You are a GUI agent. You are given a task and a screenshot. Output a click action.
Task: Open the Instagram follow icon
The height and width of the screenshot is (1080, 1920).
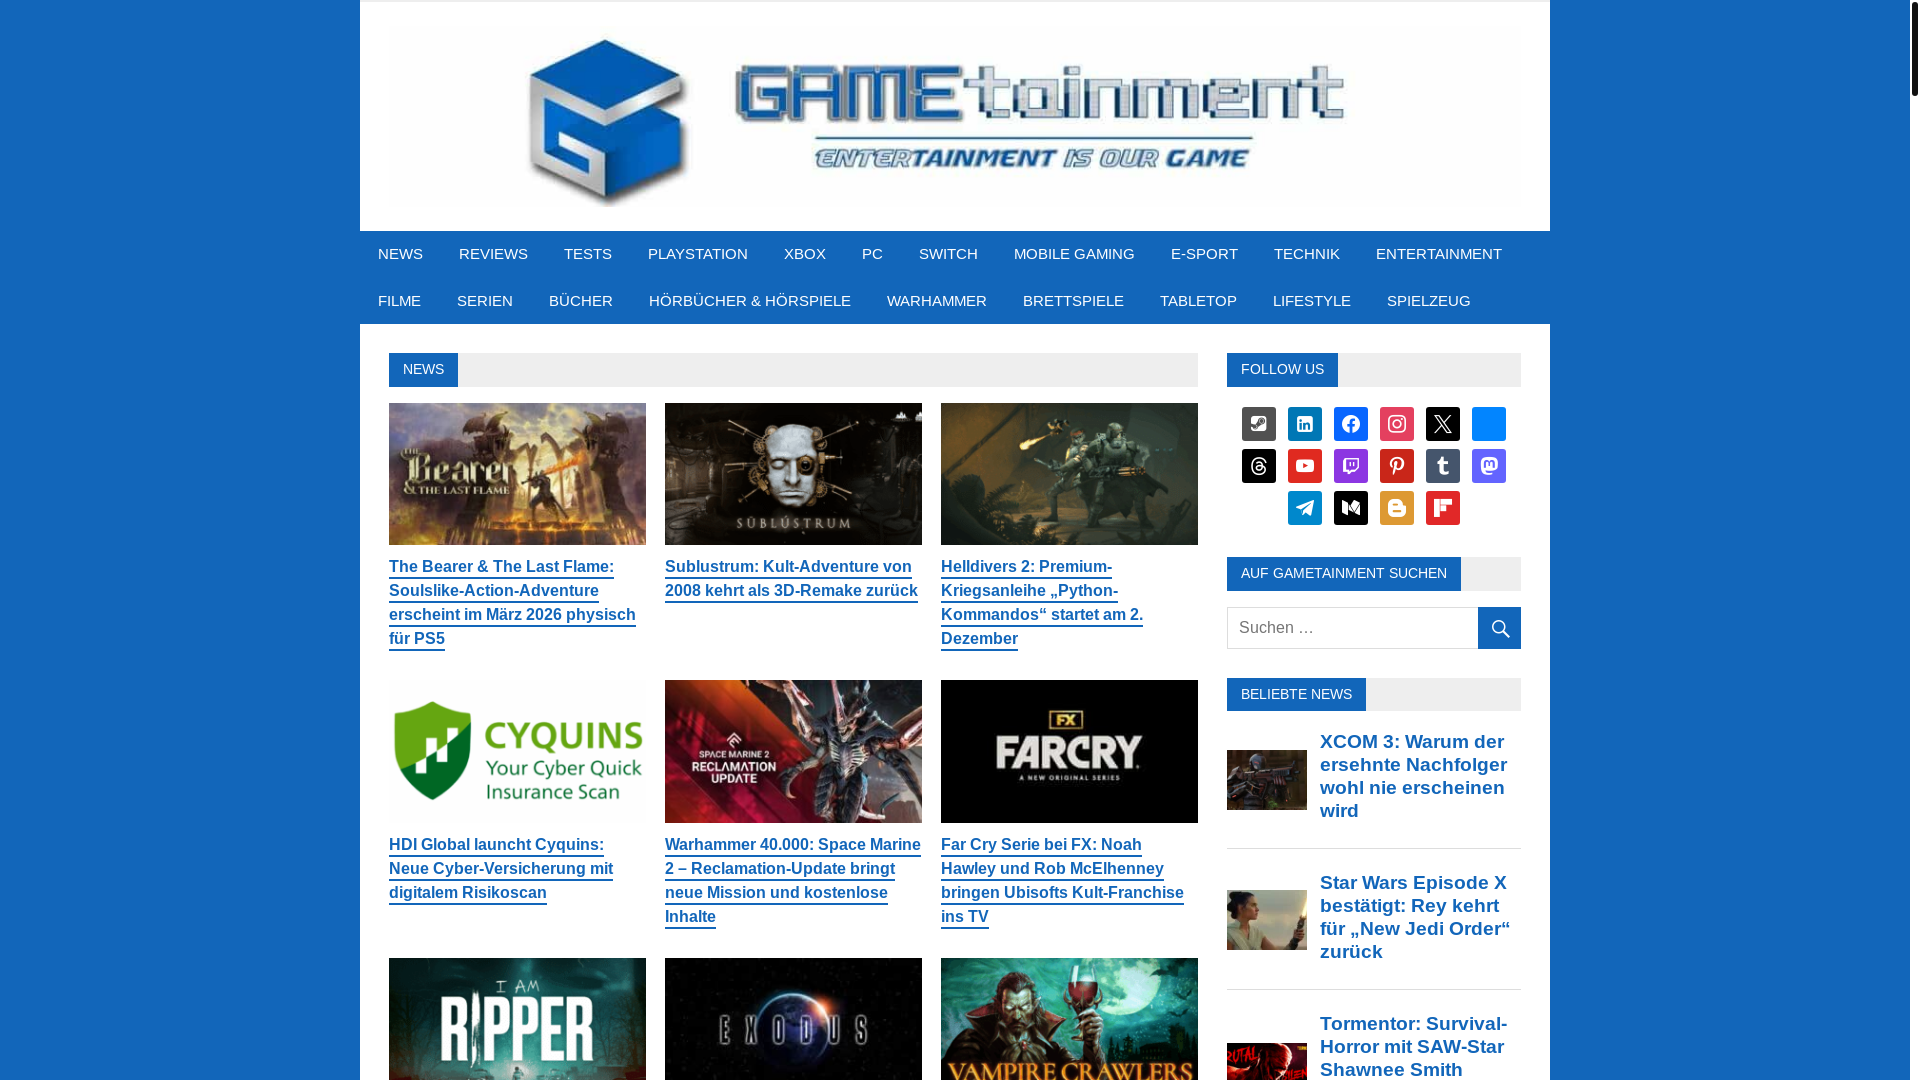click(x=1396, y=424)
